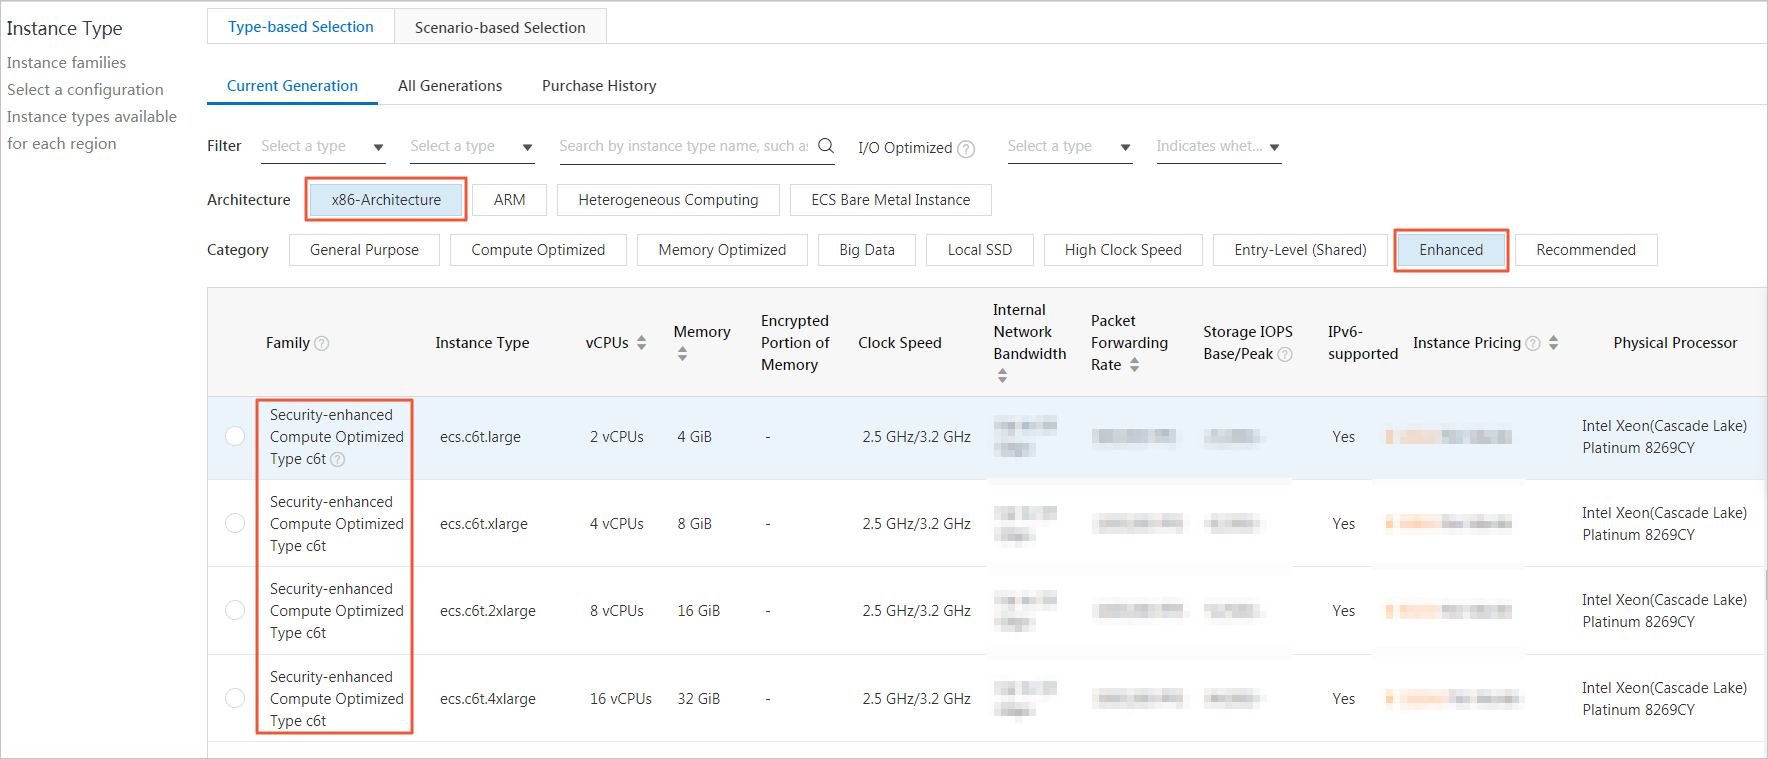This screenshot has height=759, width=1768.
Task: Sort by Packet Forwarding Rate arrows
Action: (x=1134, y=365)
